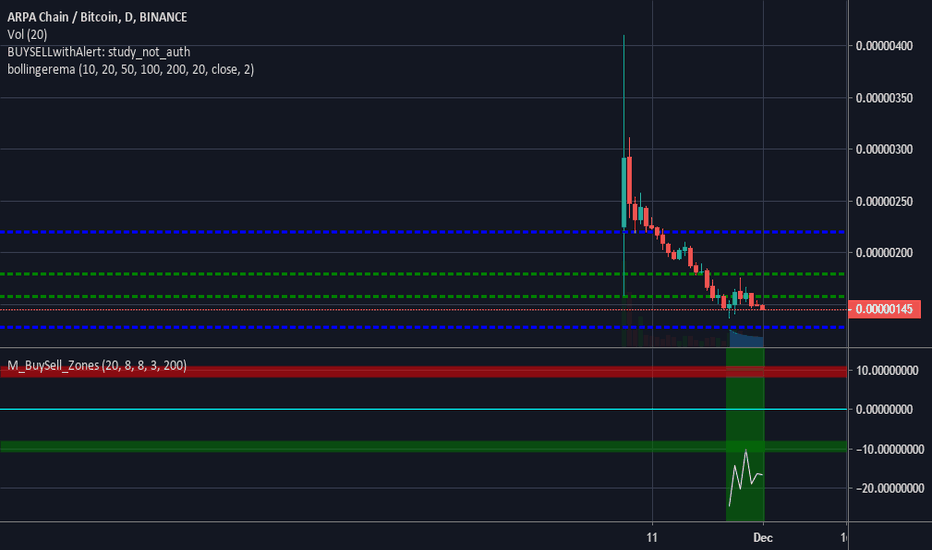Click the 0.00000000 oscillator axis label

click(x=884, y=409)
